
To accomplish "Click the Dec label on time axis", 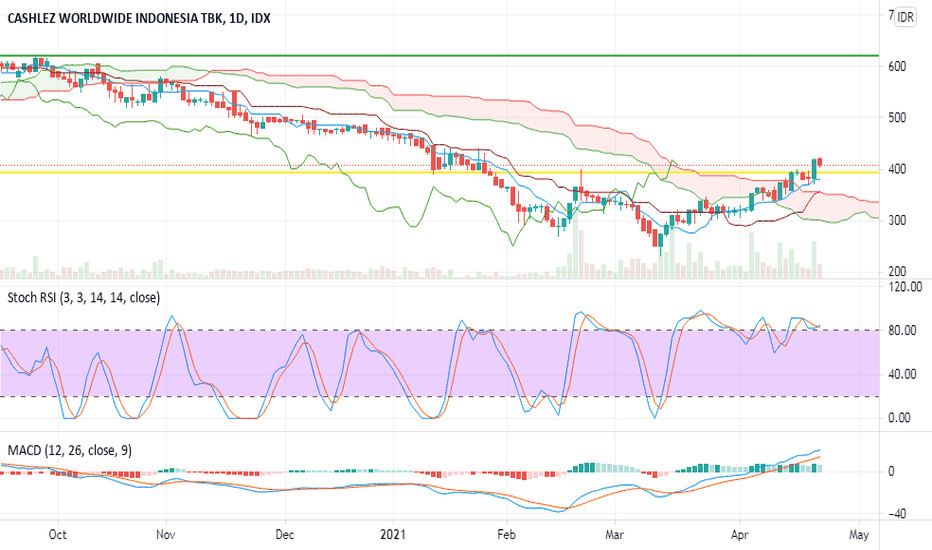I will 285,534.
